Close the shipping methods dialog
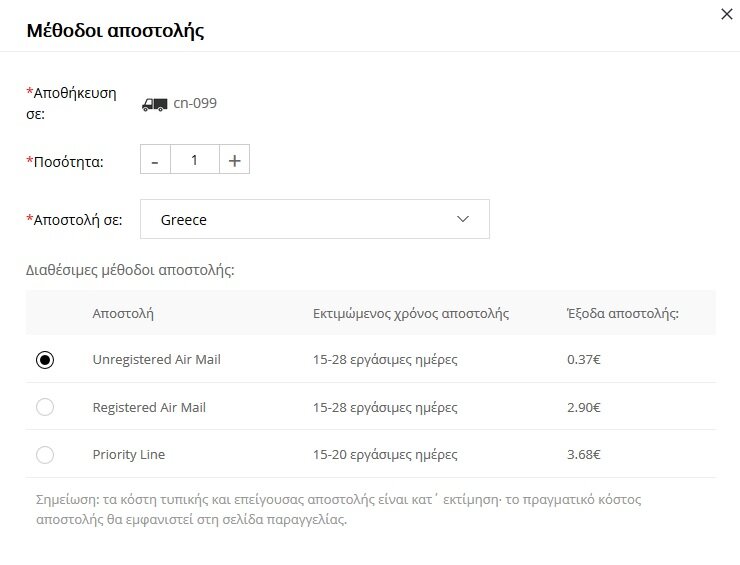This screenshot has height=565, width=740. 727,14
